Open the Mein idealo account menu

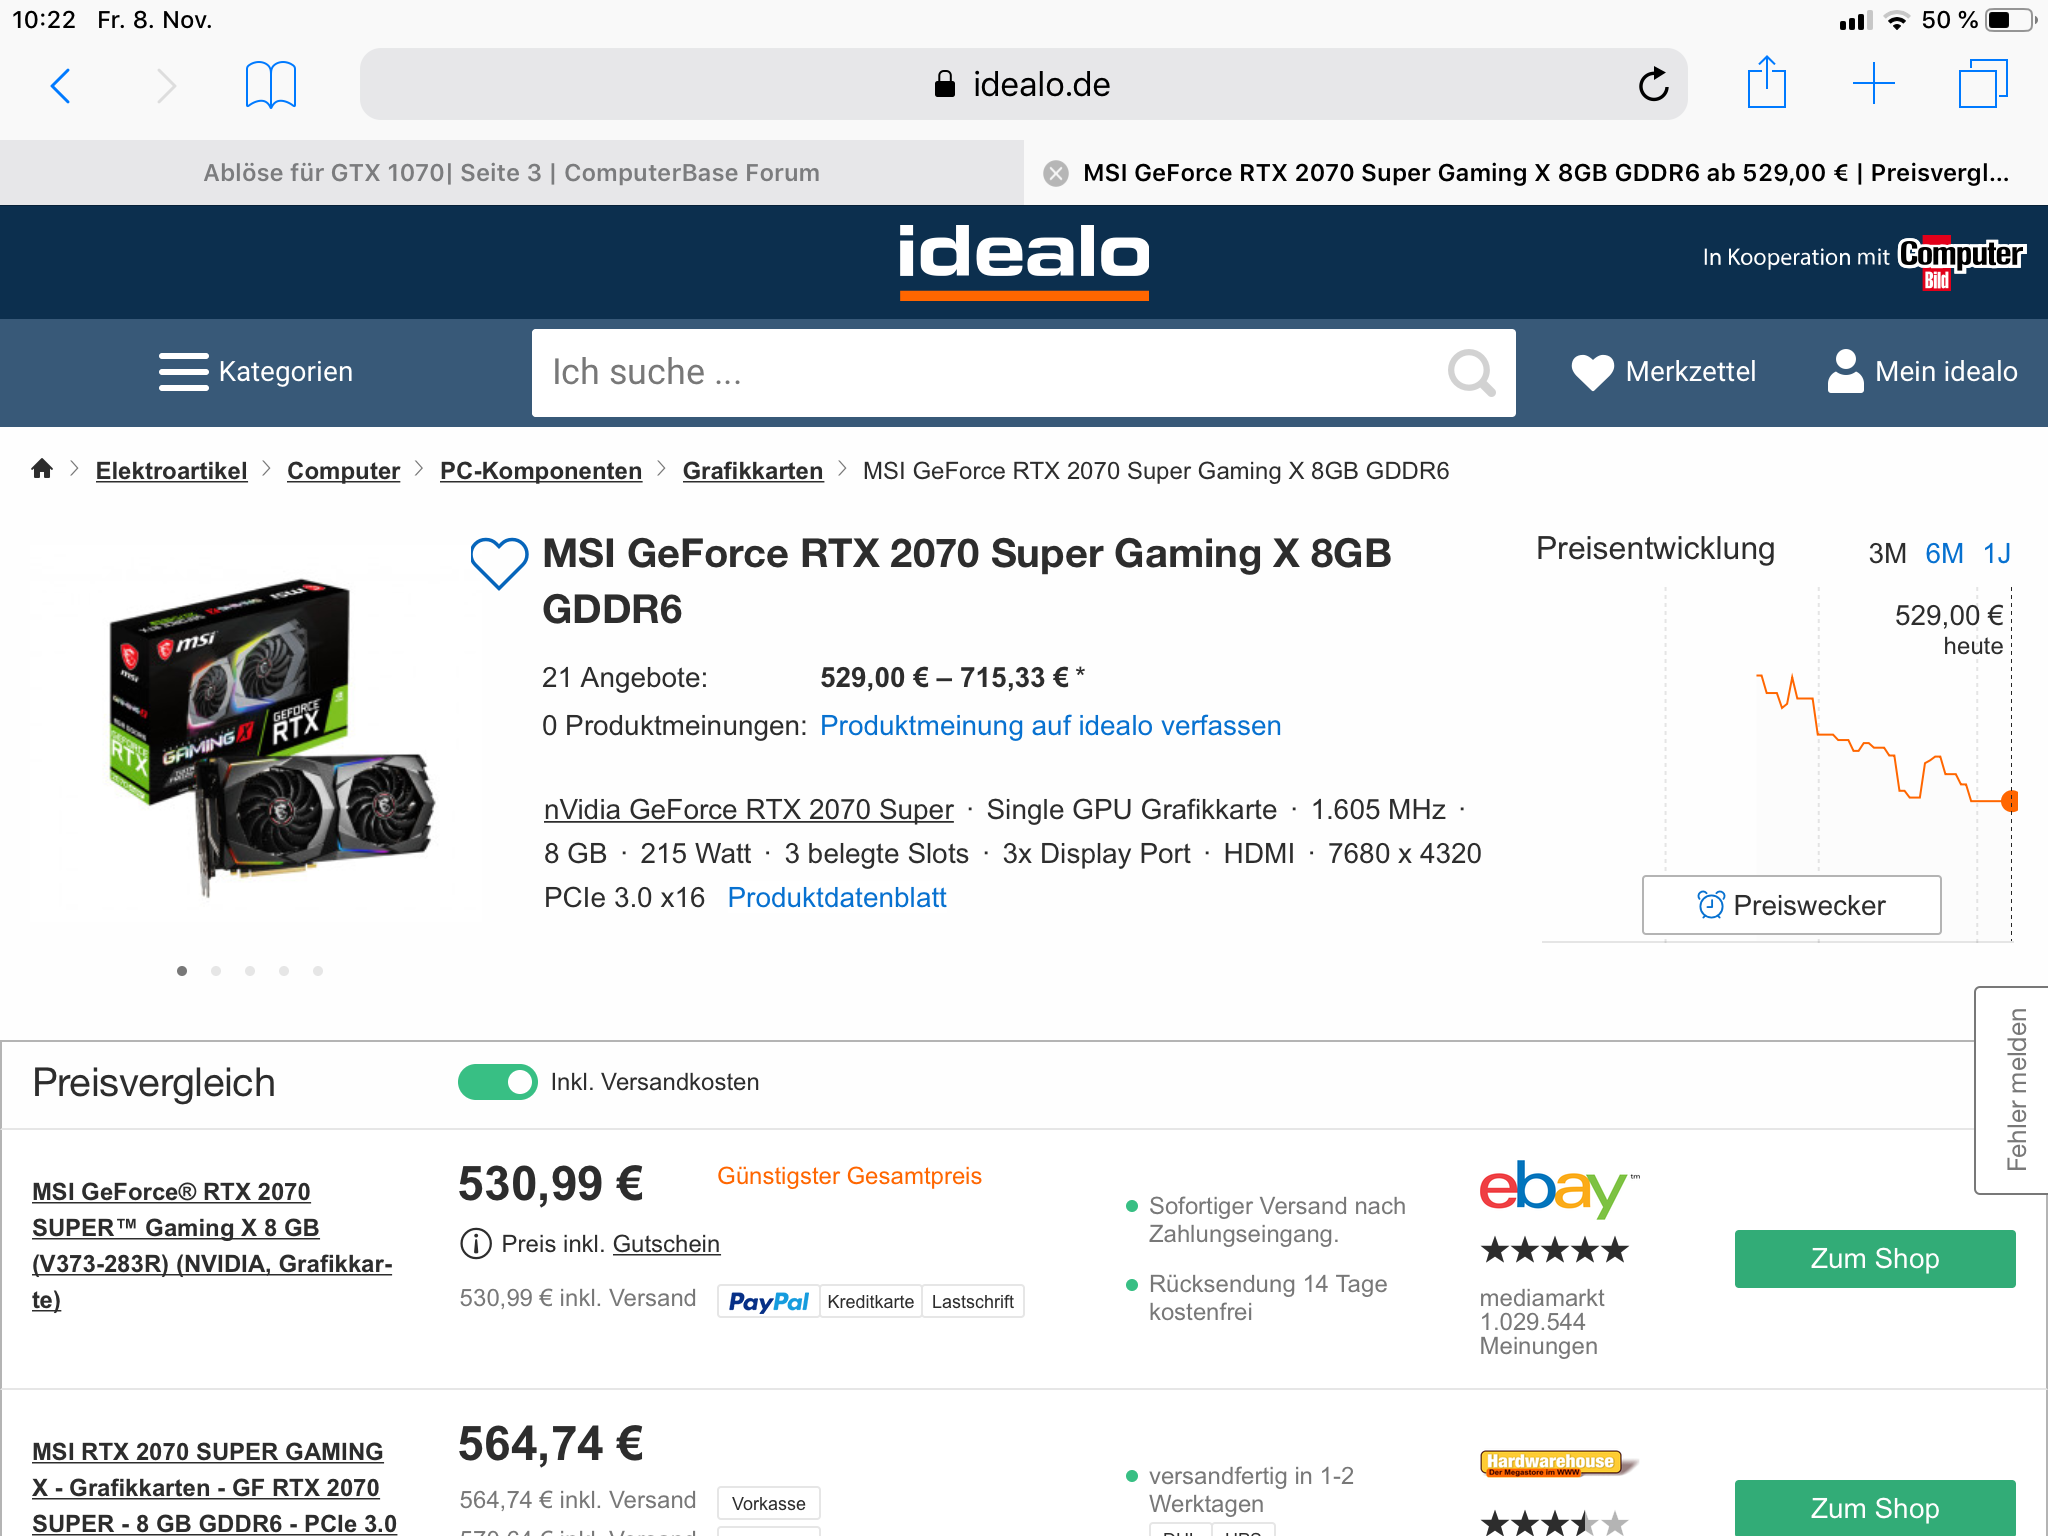pyautogui.click(x=1922, y=372)
